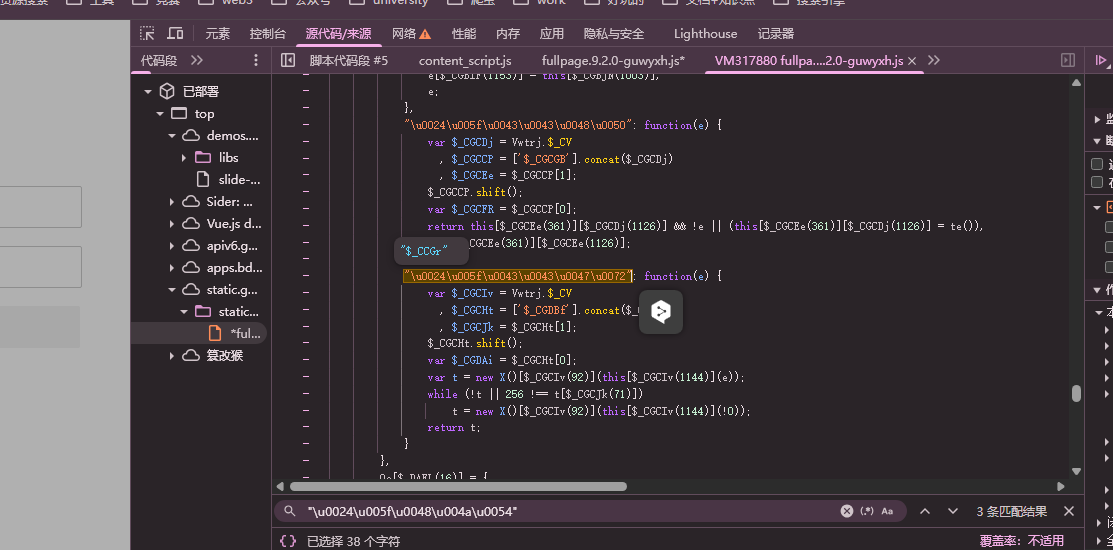
Task: Open the Lighthouse tab
Action: [706, 33]
